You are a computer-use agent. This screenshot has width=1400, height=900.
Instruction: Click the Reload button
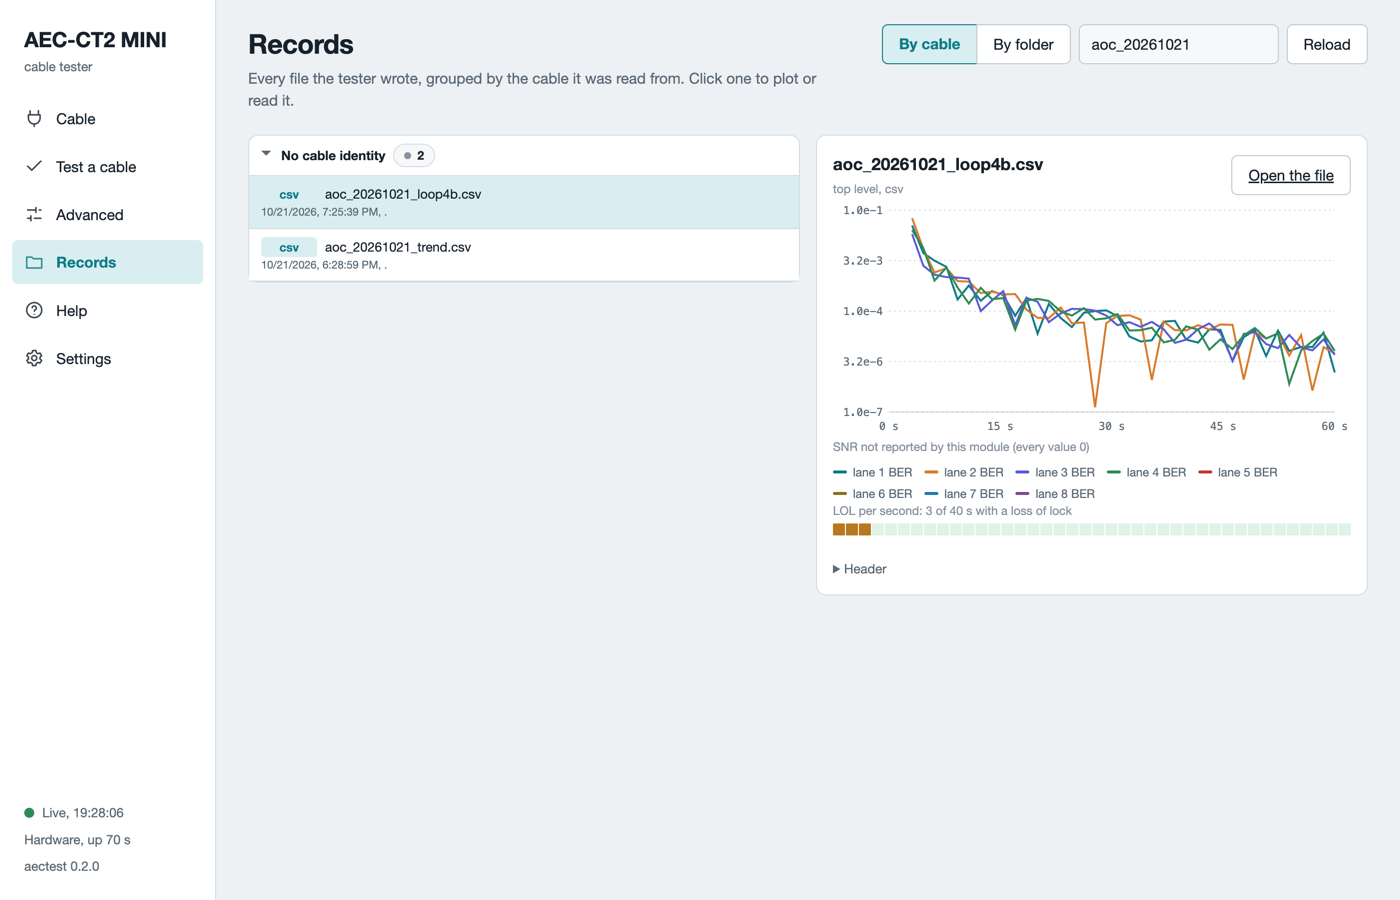1327,44
